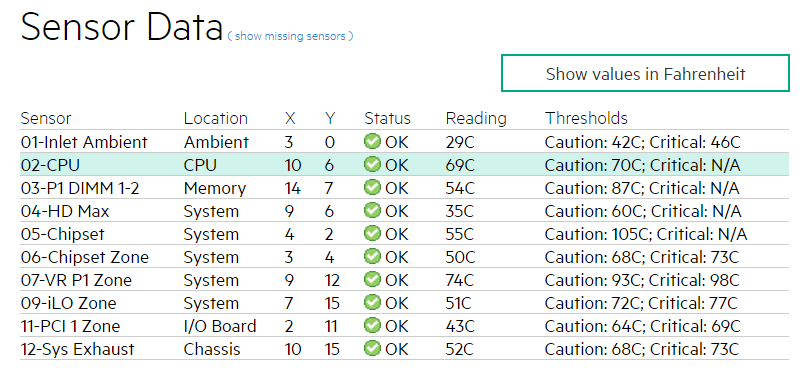
Task: Select the 11-PCI 1 Zone sensor name
Action: 70,326
